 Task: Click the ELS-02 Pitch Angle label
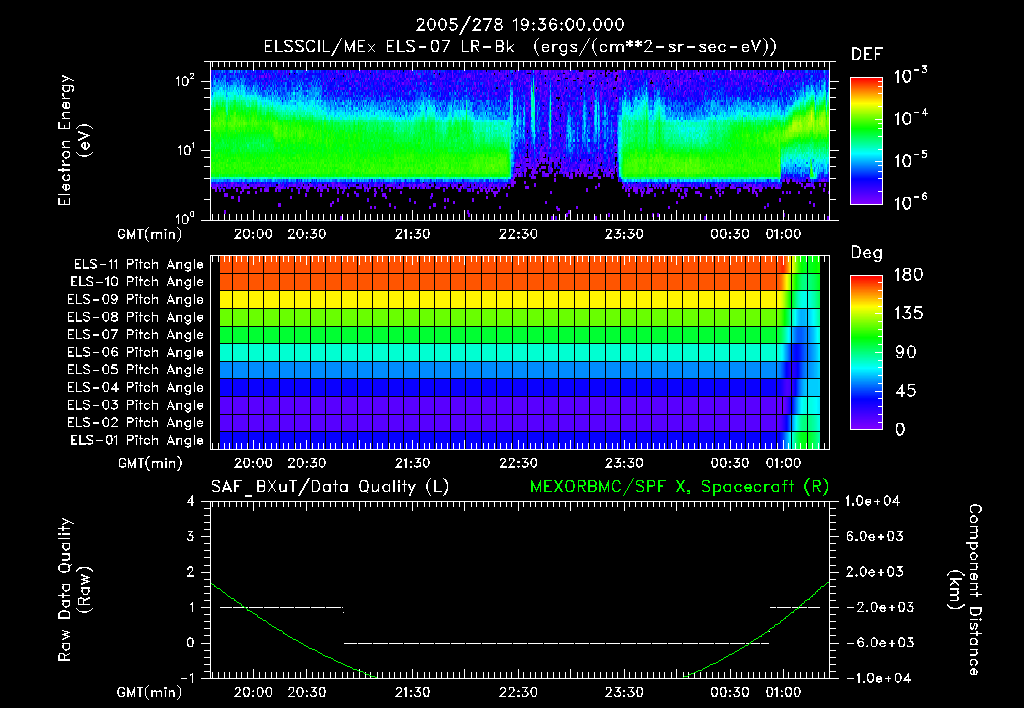pyautogui.click(x=135, y=423)
